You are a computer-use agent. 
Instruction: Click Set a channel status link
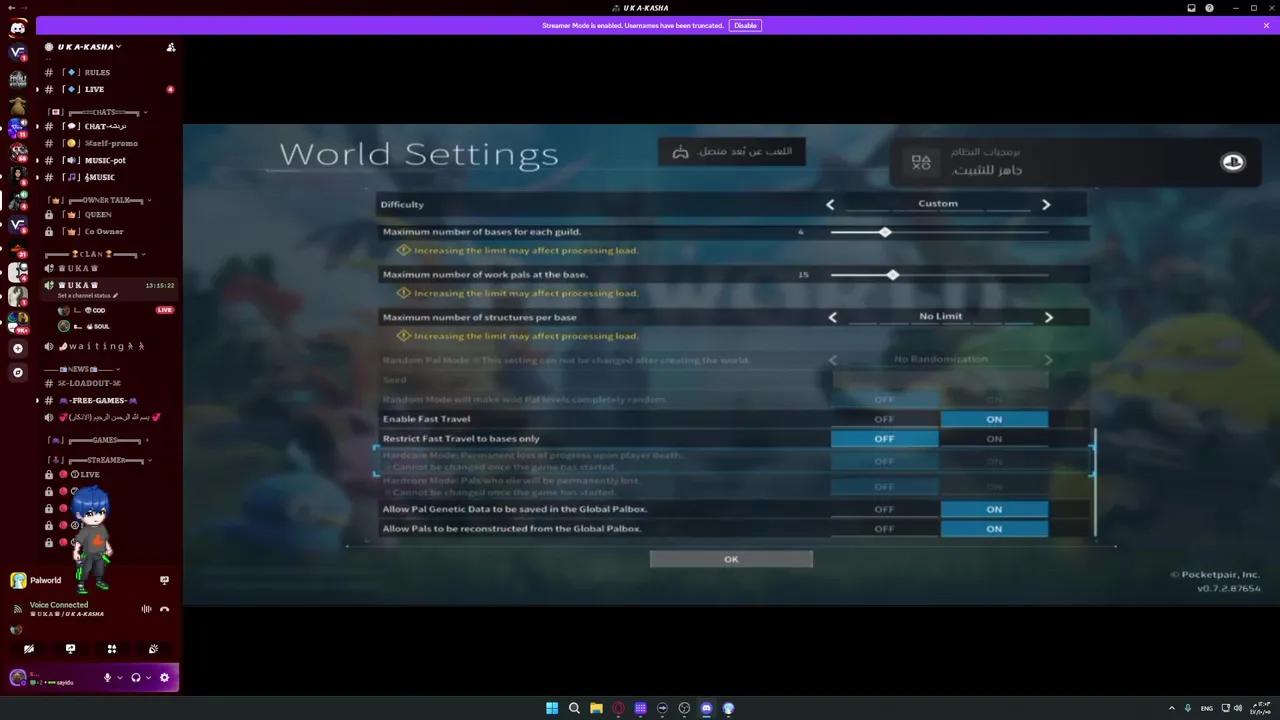[87, 296]
